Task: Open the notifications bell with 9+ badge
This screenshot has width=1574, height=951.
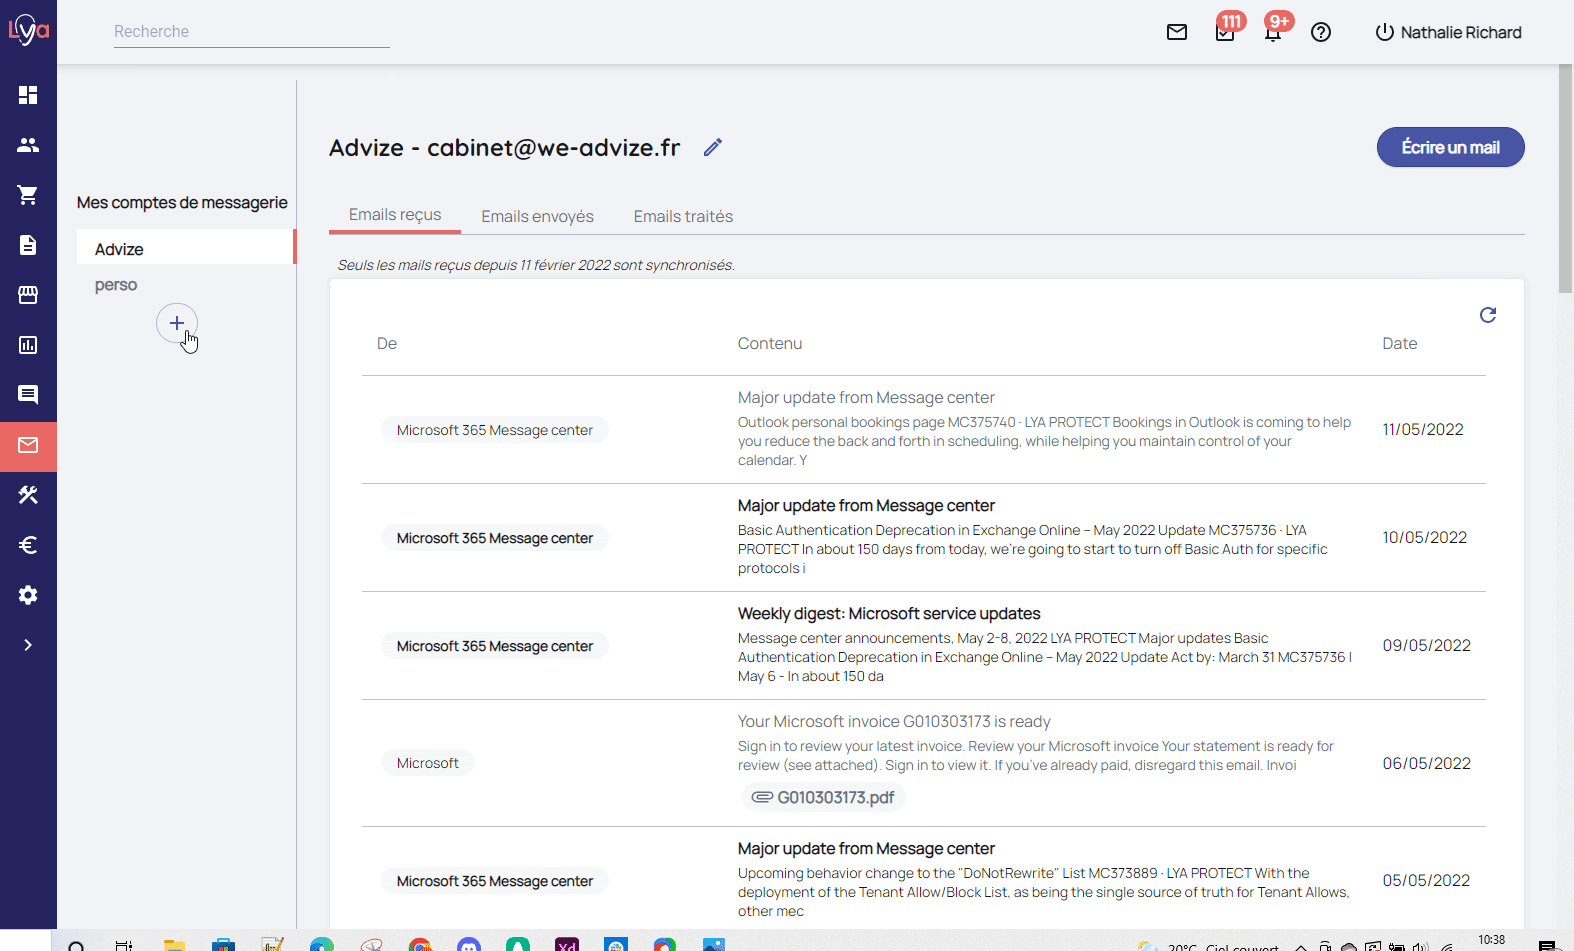Action: (1273, 32)
